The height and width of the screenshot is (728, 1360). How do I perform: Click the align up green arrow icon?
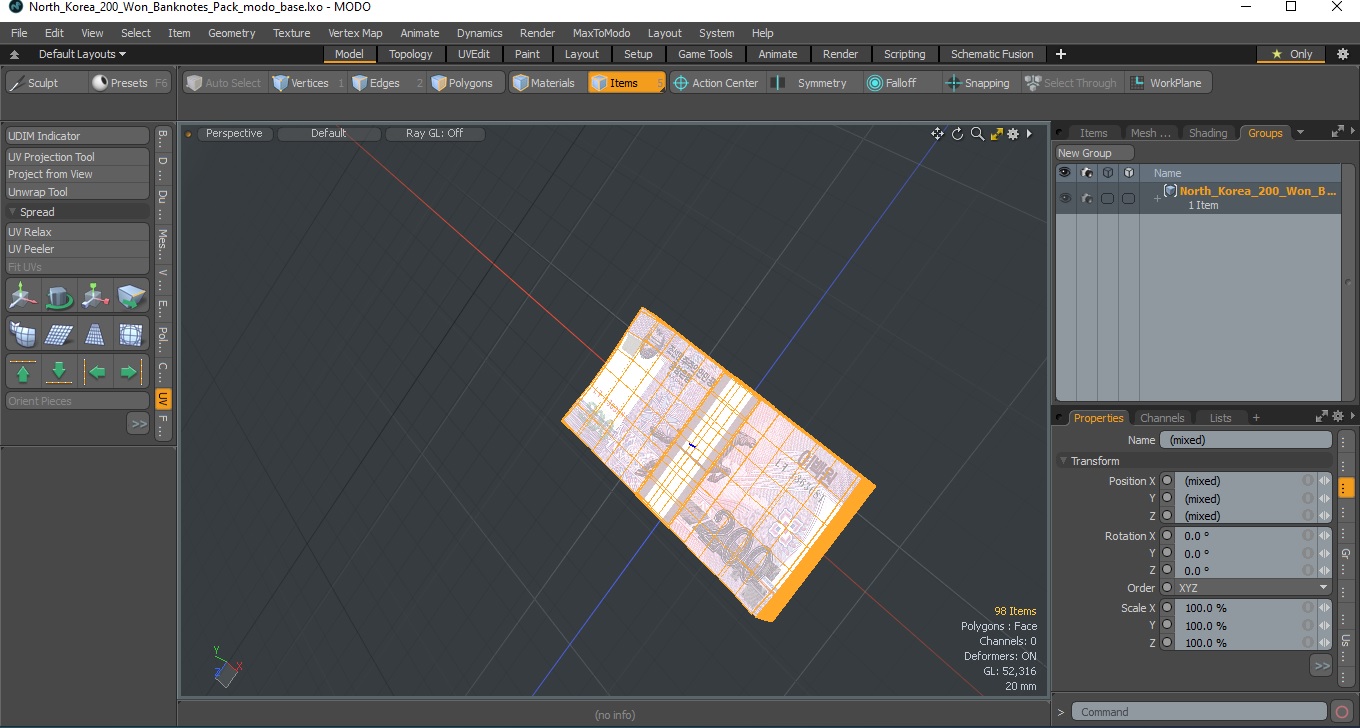[x=23, y=371]
